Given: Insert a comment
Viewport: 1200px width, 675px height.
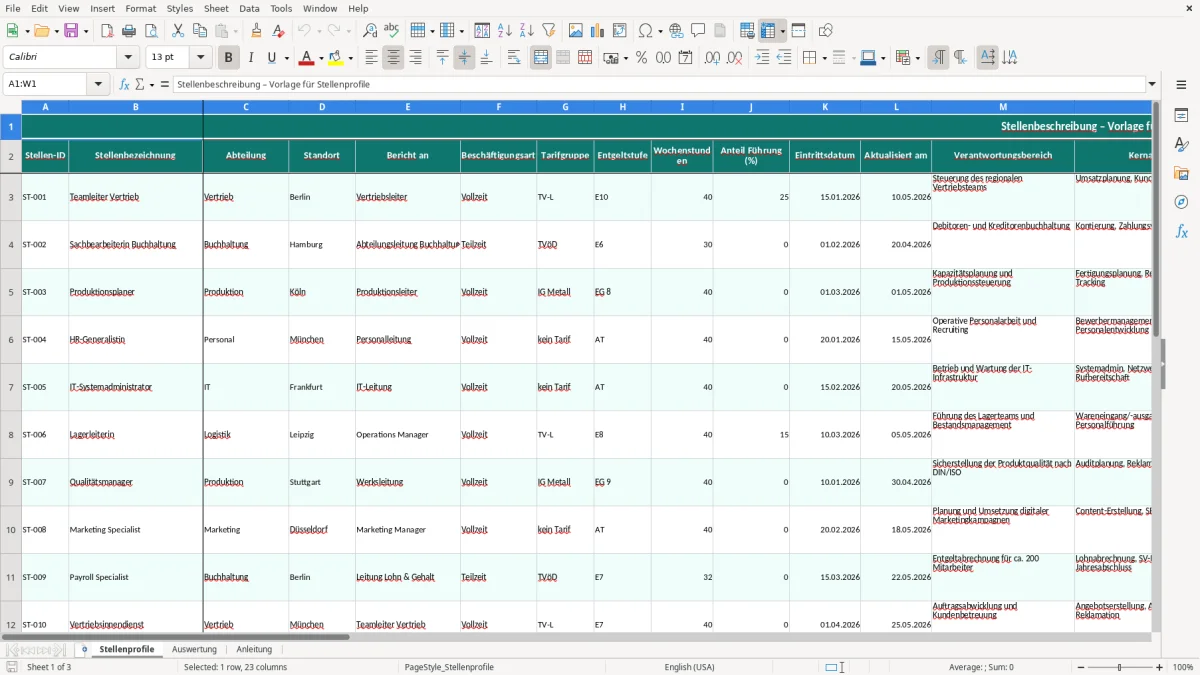Looking at the screenshot, I should 698,31.
